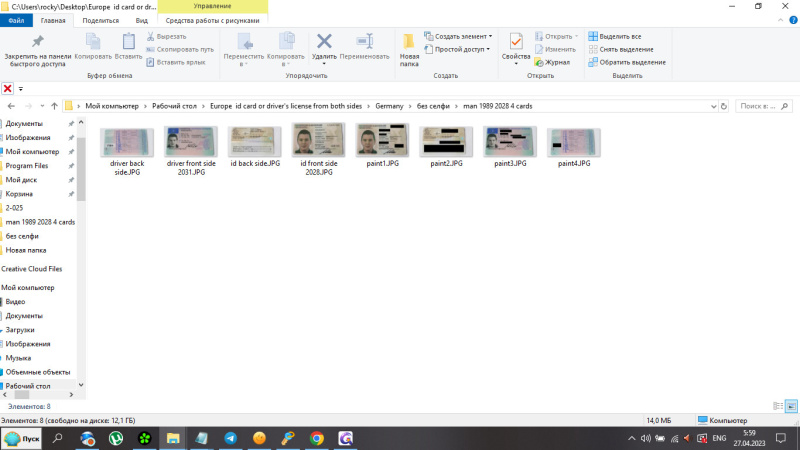Click the Управление contextual tab
This screenshot has height=450, width=800.
(212, 6)
